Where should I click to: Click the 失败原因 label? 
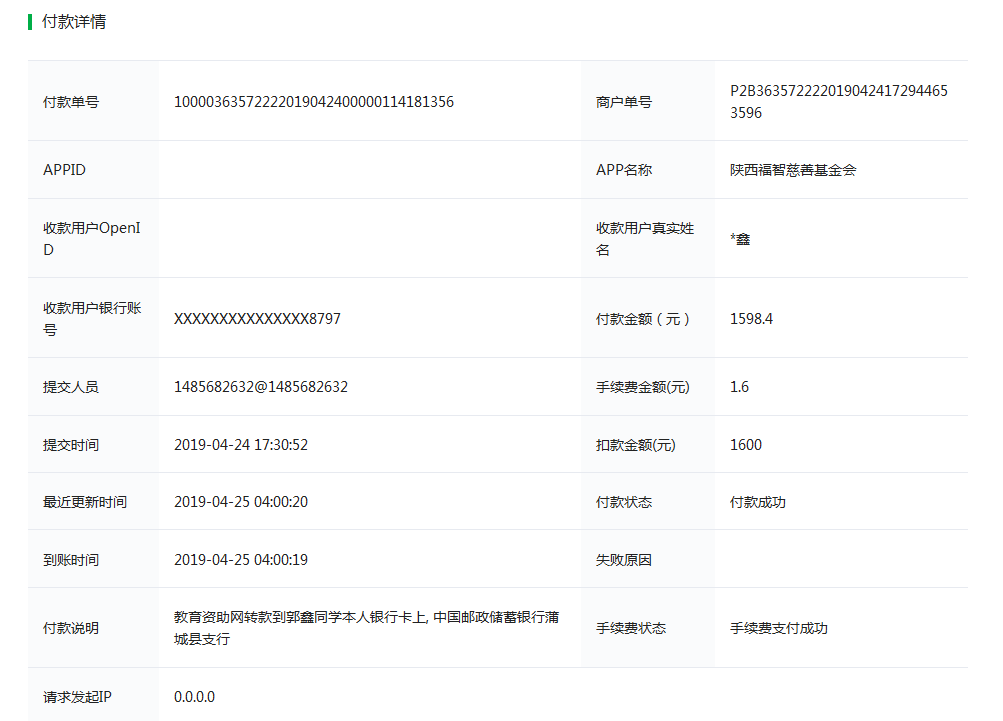coord(624,560)
